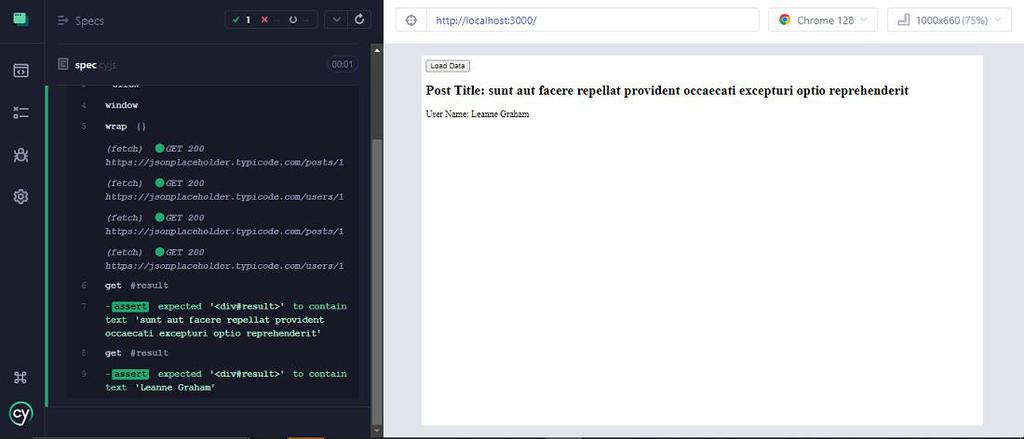
Task: Select the 'window' command log entry
Action: click(x=213, y=105)
